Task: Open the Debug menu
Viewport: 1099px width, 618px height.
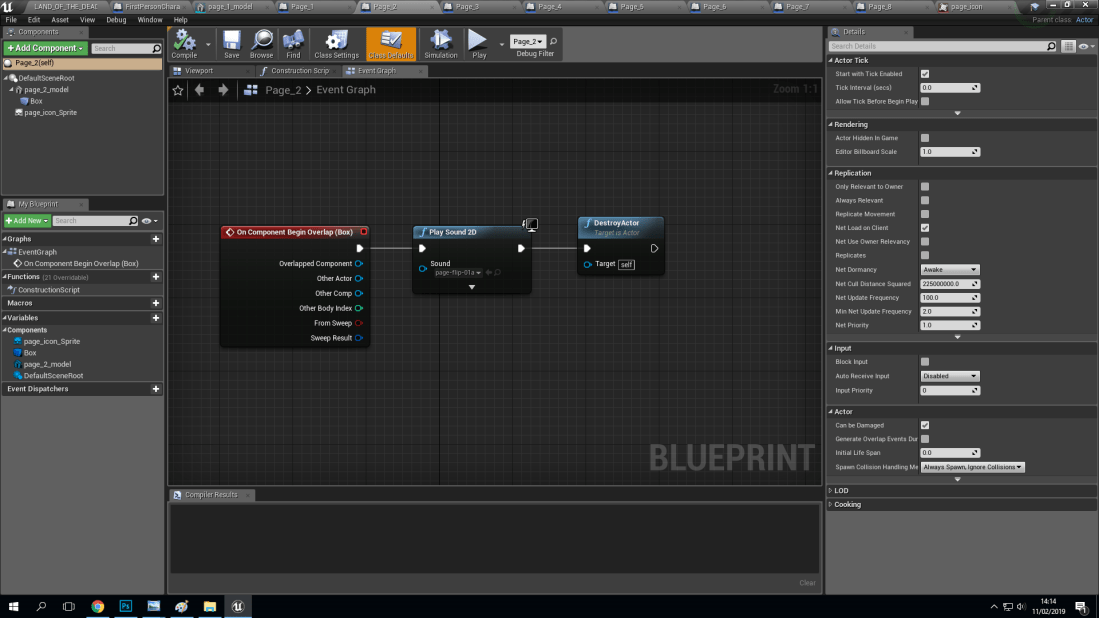Action: (115, 19)
